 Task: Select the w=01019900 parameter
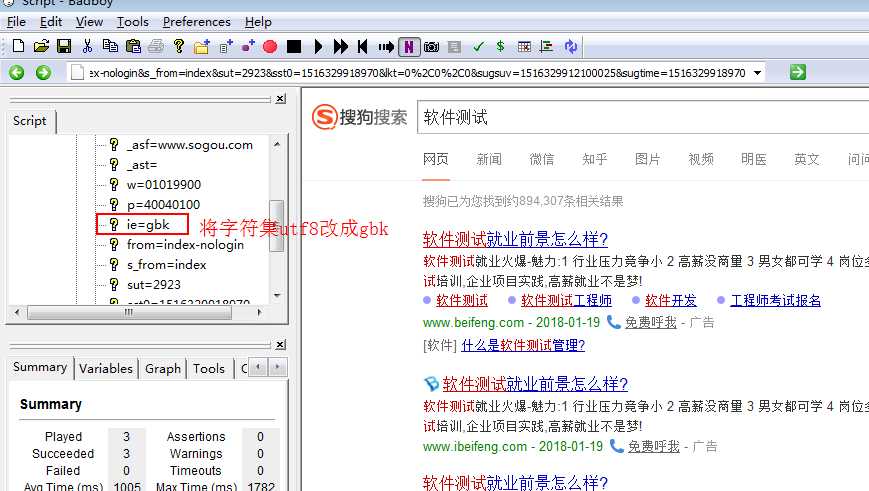163,185
